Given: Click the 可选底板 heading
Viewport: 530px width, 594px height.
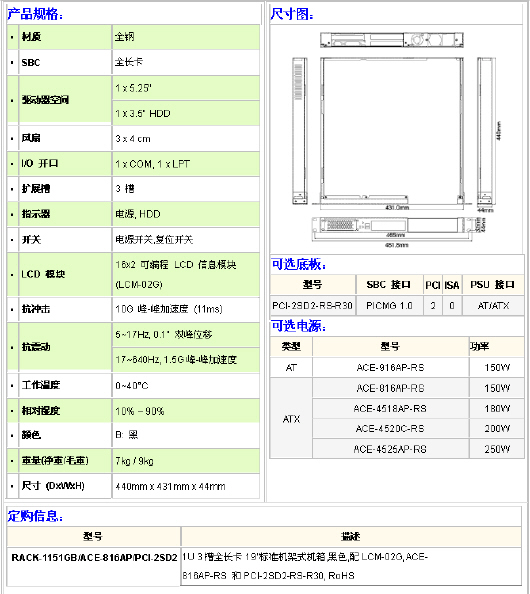Looking at the screenshot, I should pyautogui.click(x=299, y=264).
